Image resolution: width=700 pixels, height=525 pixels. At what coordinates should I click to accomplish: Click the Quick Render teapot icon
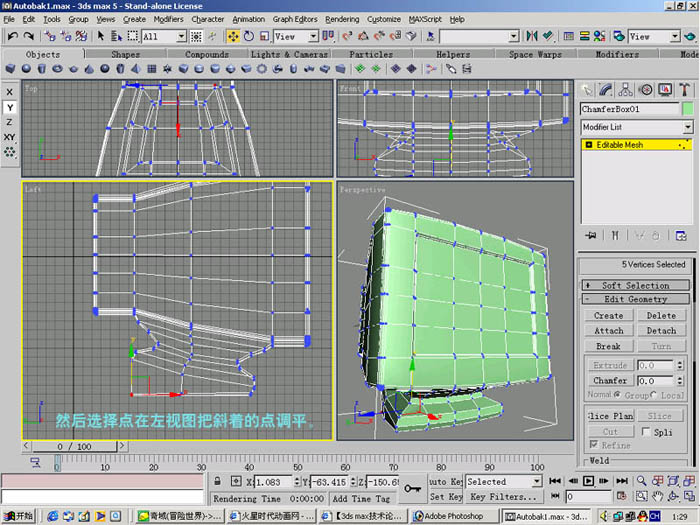pyautogui.click(x=689, y=36)
